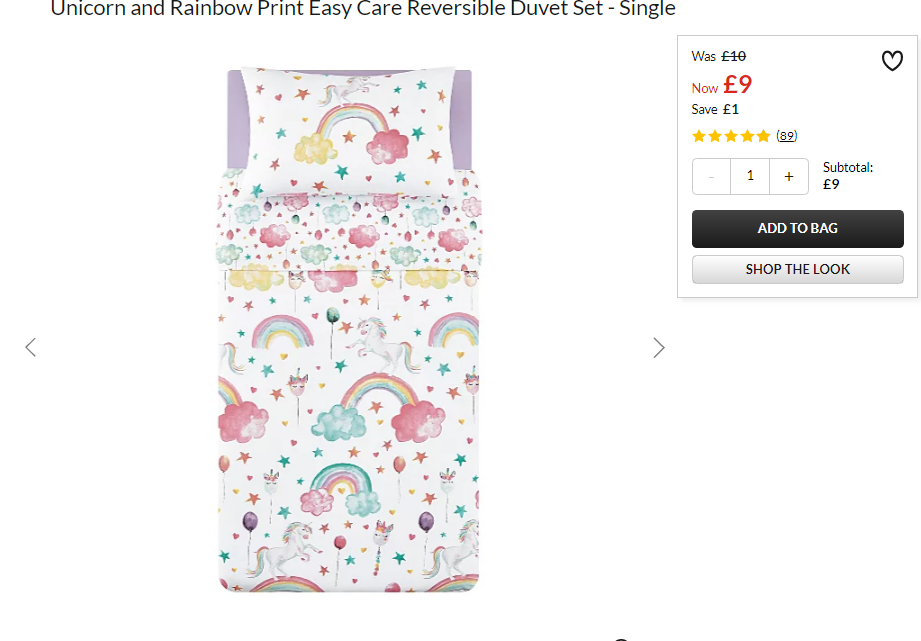
Task: Show next product image with right arrow
Action: [658, 348]
